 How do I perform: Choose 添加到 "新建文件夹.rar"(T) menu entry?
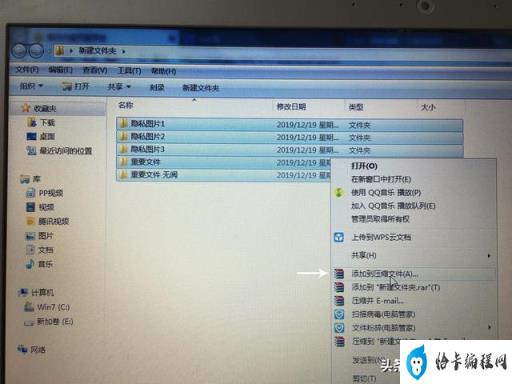tap(396, 287)
